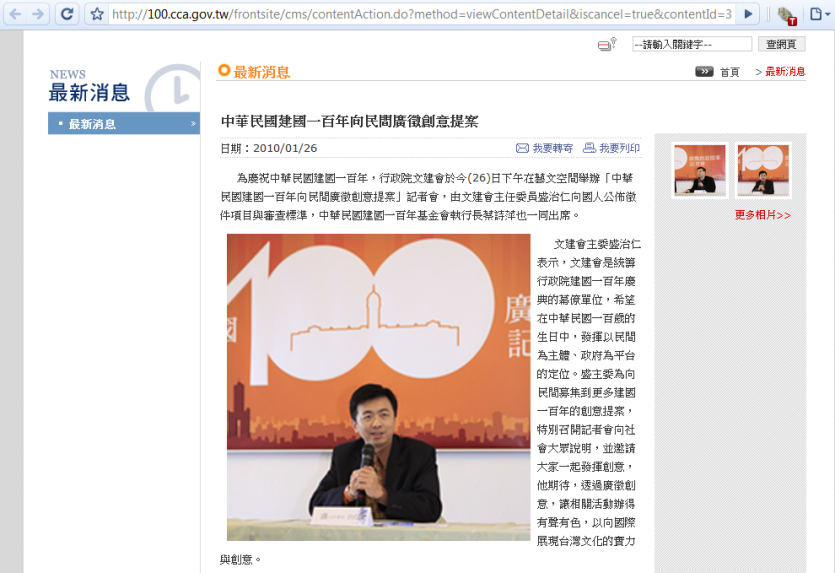Click the 最新消息 breadcrumb link
The width and height of the screenshot is (835, 573).
point(784,72)
